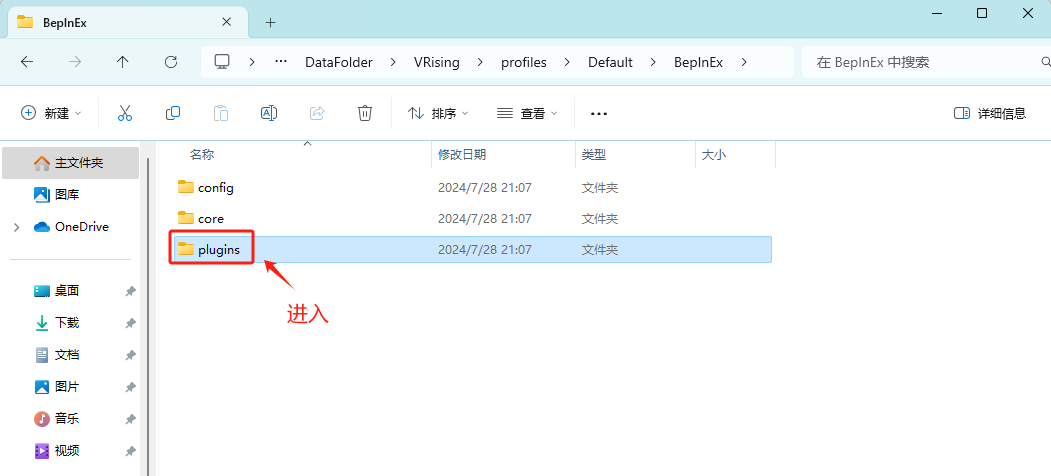Open the 排序 sort dropdown

click(438, 113)
